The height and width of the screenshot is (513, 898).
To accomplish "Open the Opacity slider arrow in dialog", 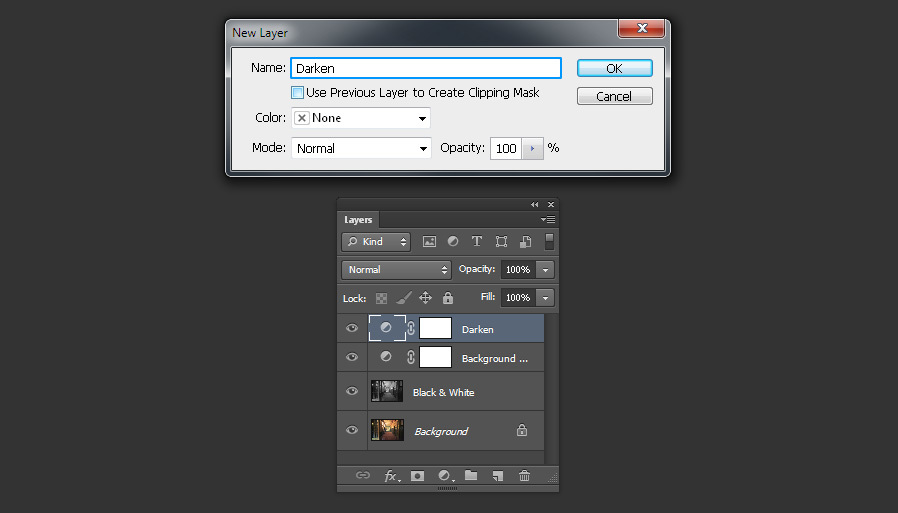I will pos(533,148).
